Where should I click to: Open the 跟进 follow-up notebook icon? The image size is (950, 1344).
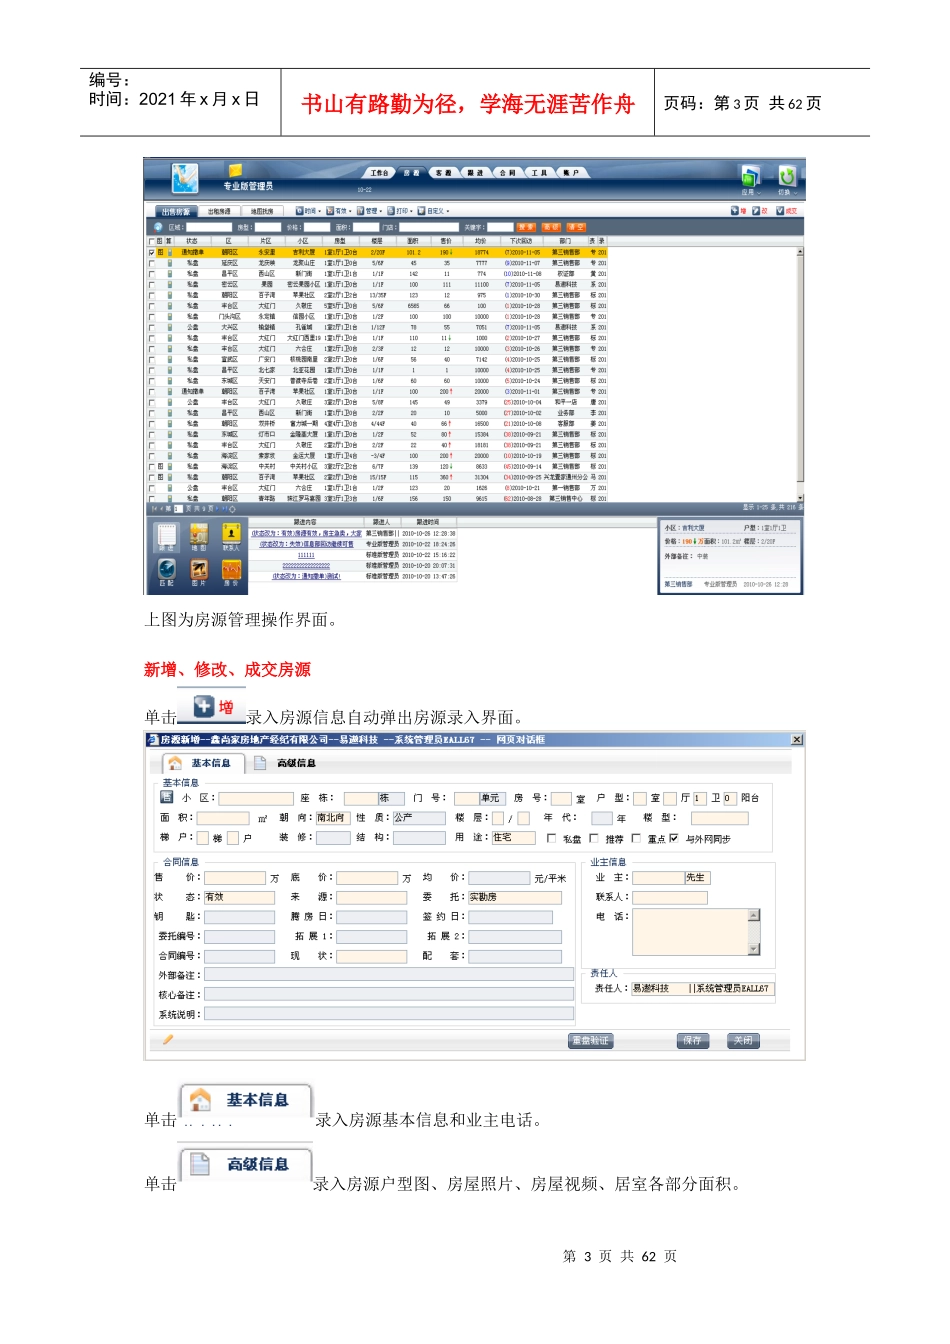coord(167,538)
